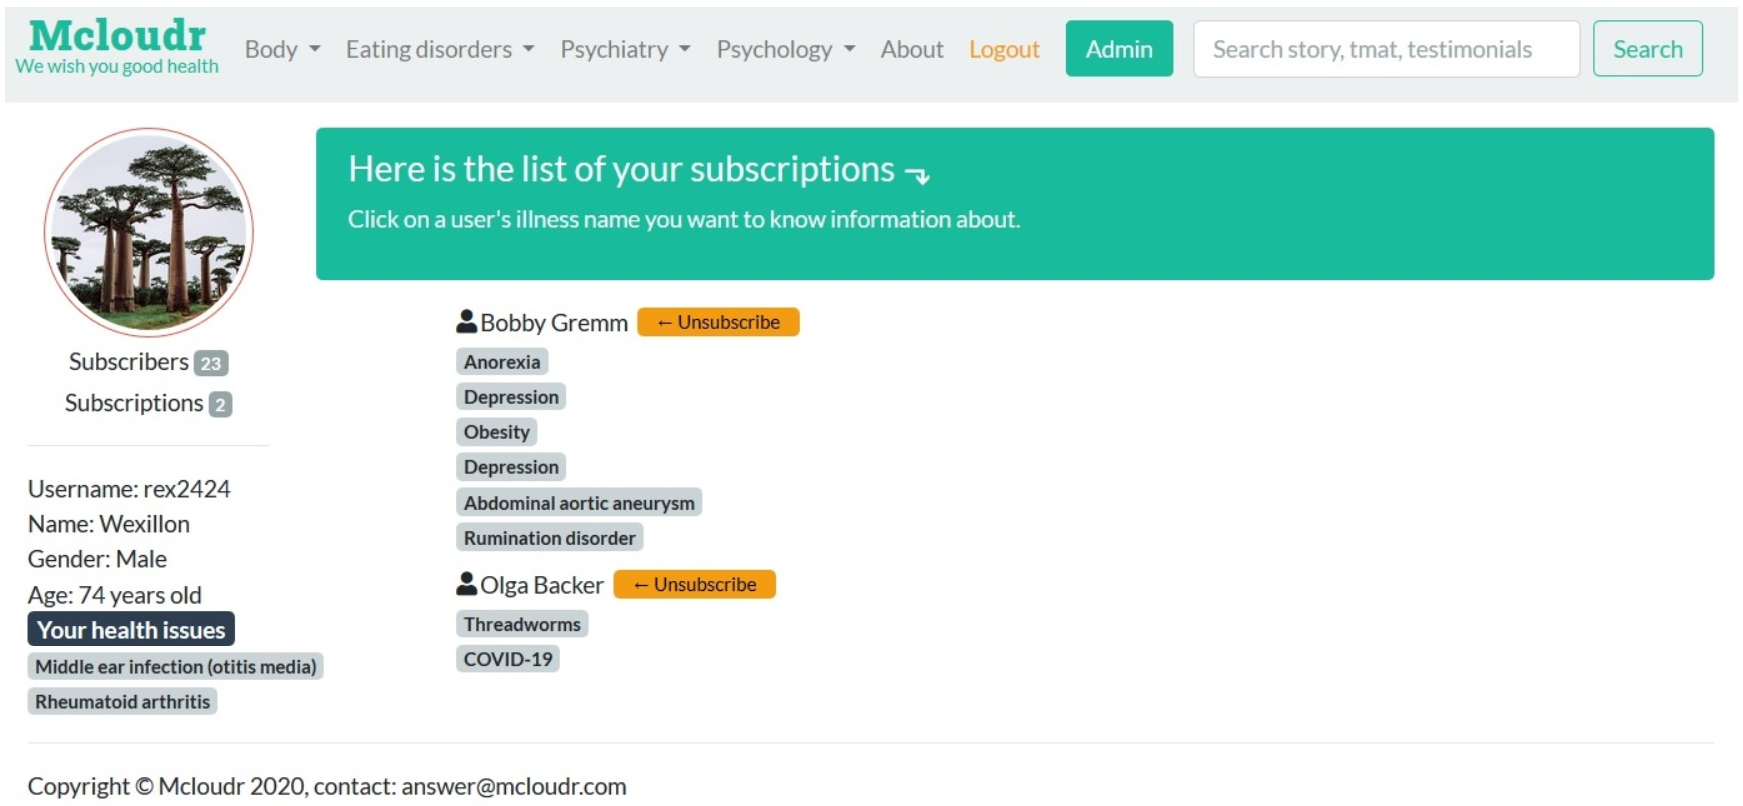
Task: Go to the About page
Action: coord(911,49)
